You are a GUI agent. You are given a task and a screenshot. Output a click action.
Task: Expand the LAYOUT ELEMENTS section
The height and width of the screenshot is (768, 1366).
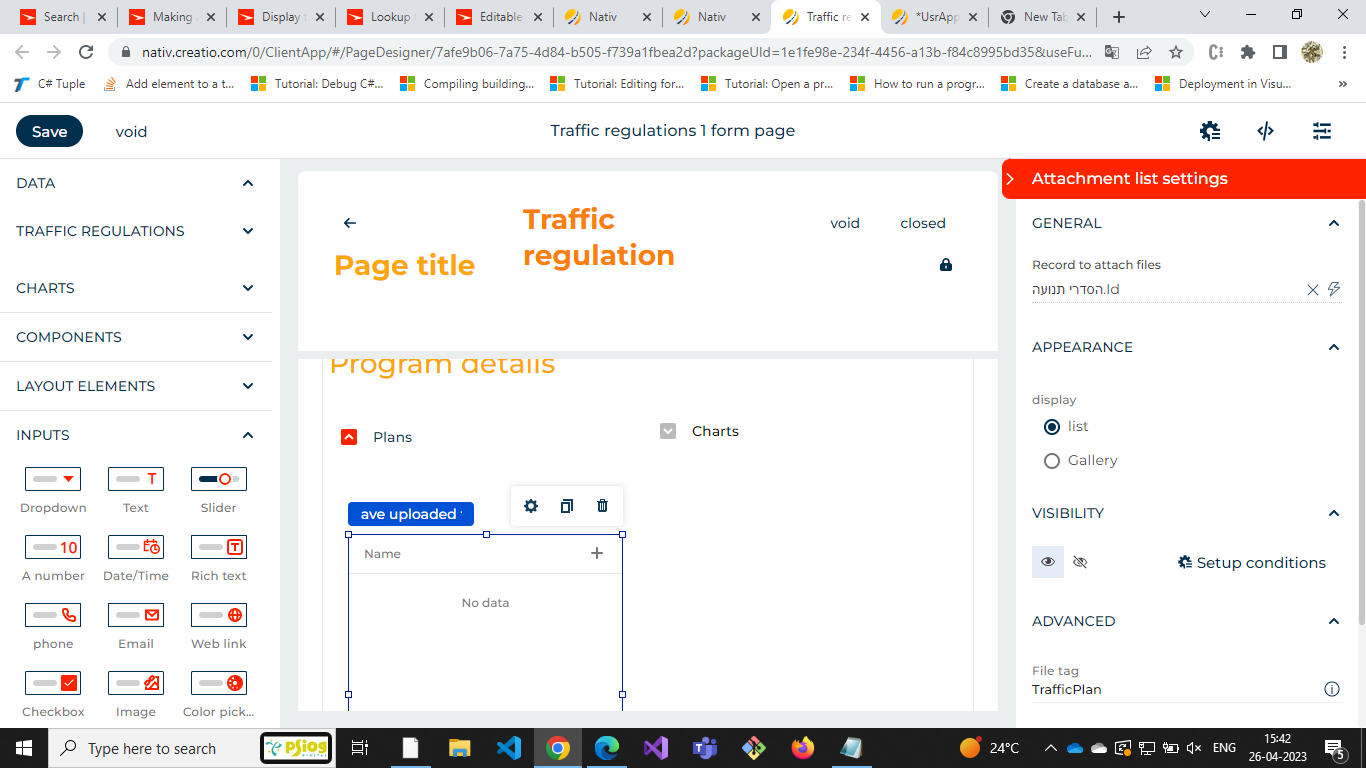coord(248,386)
